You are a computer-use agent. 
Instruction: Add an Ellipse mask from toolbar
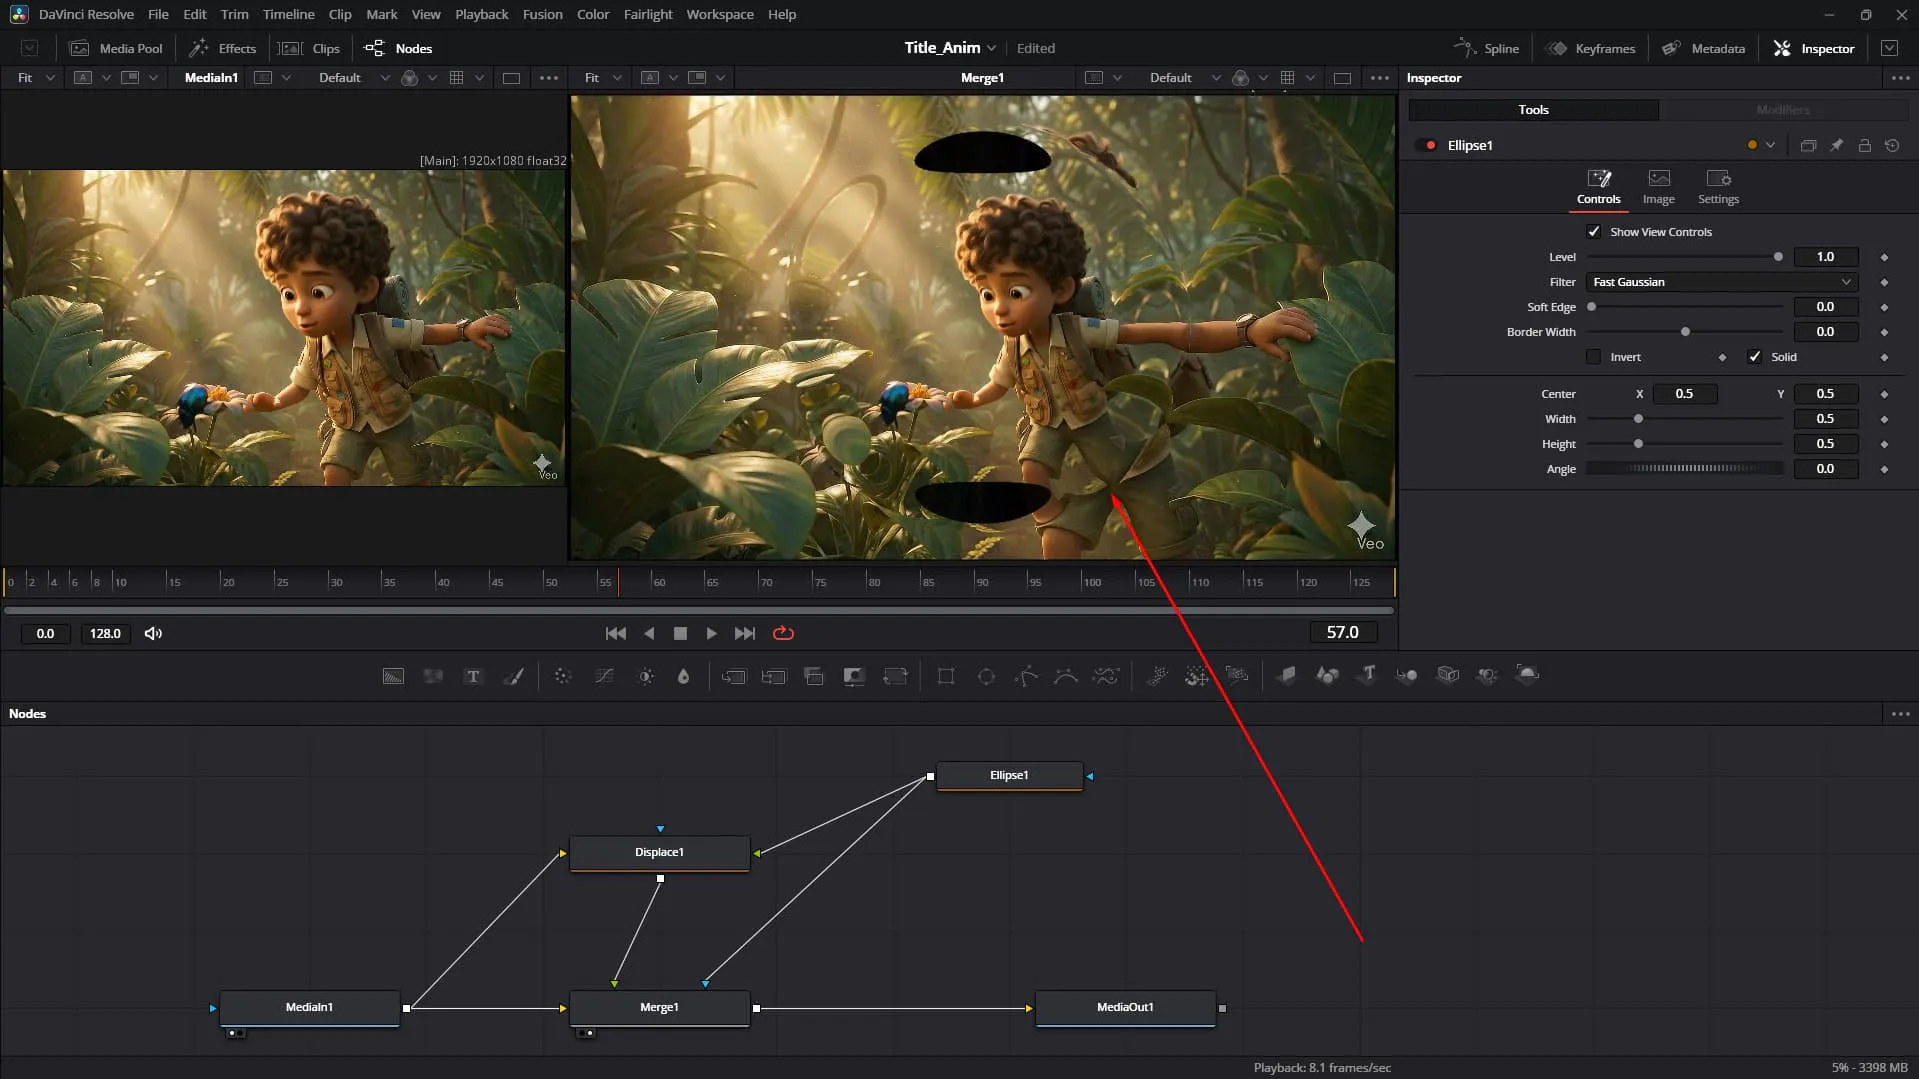tap(986, 677)
